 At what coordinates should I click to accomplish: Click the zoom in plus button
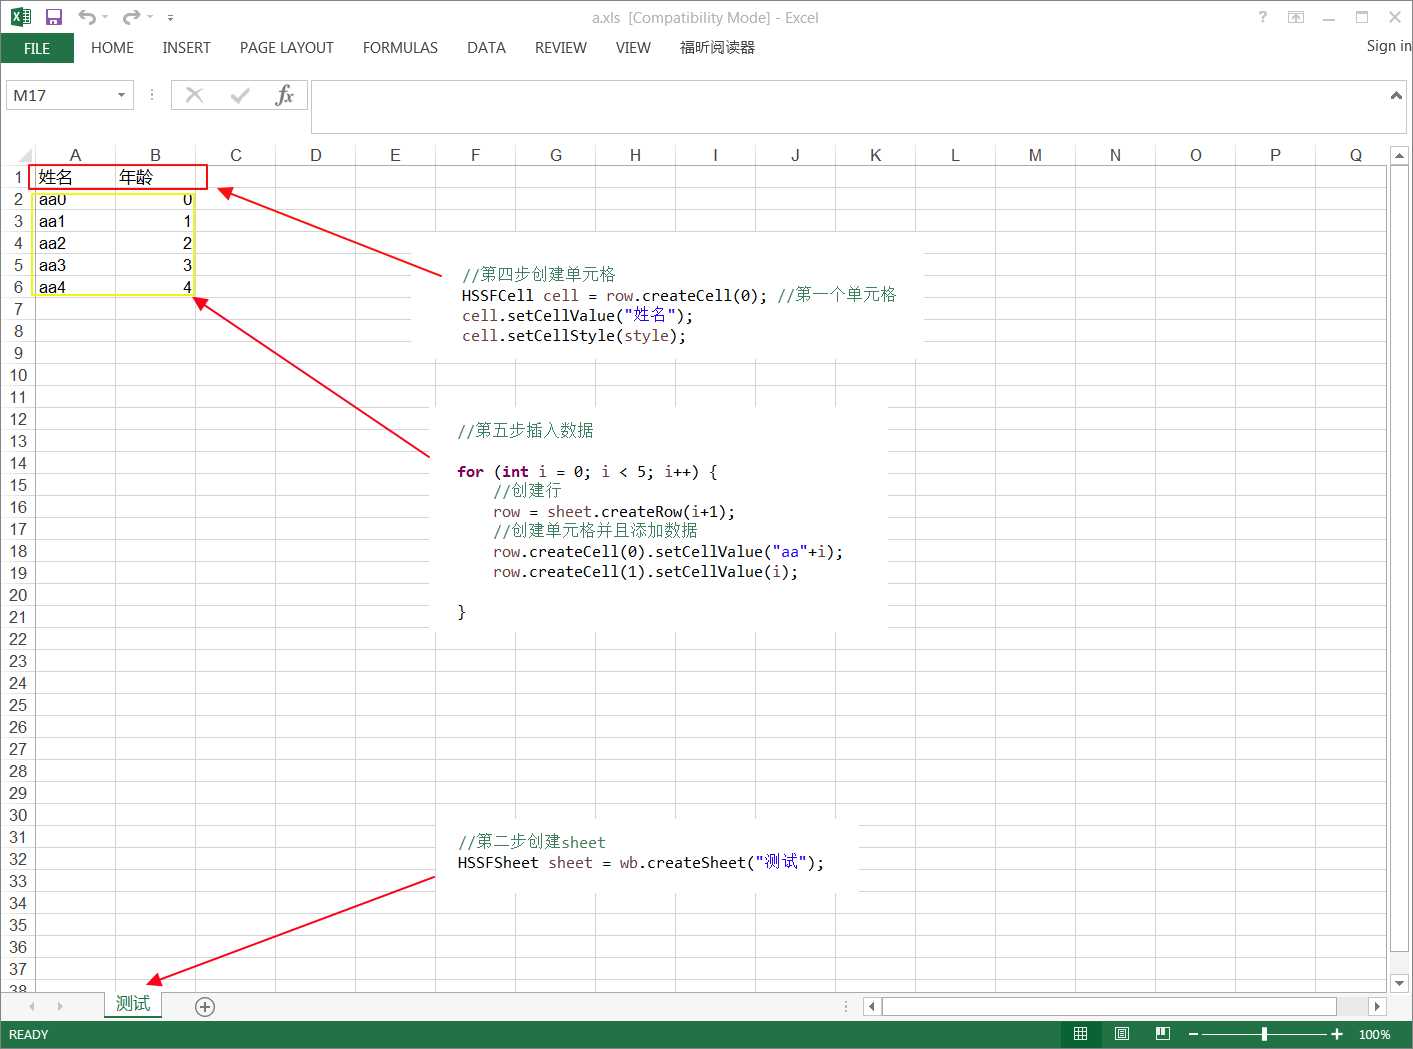pos(1337,1034)
